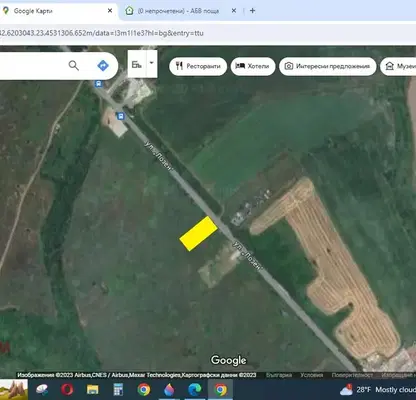This screenshot has width=416, height=400.
Task: Open File Explorer from the taskbar
Action: coord(93,389)
